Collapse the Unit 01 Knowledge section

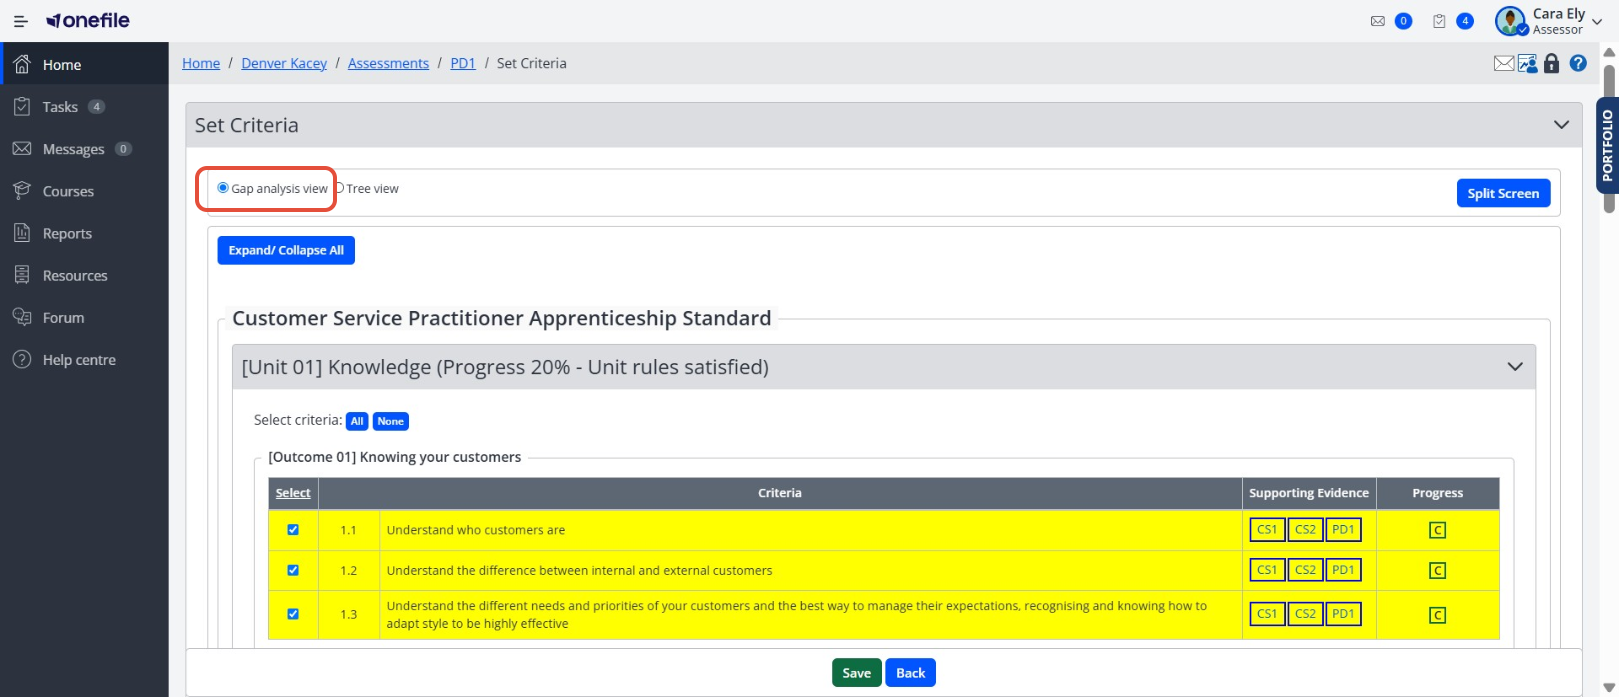pyautogui.click(x=1515, y=367)
